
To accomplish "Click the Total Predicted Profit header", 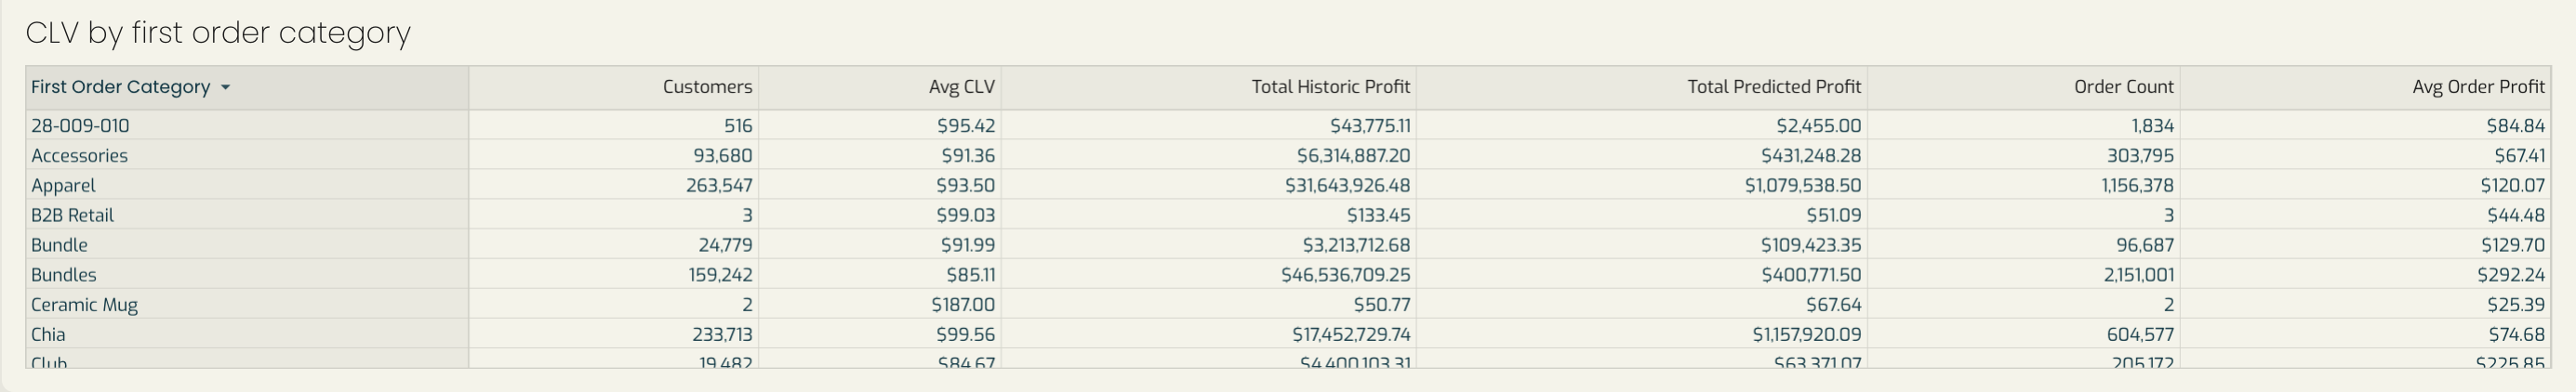I will click(1642, 88).
